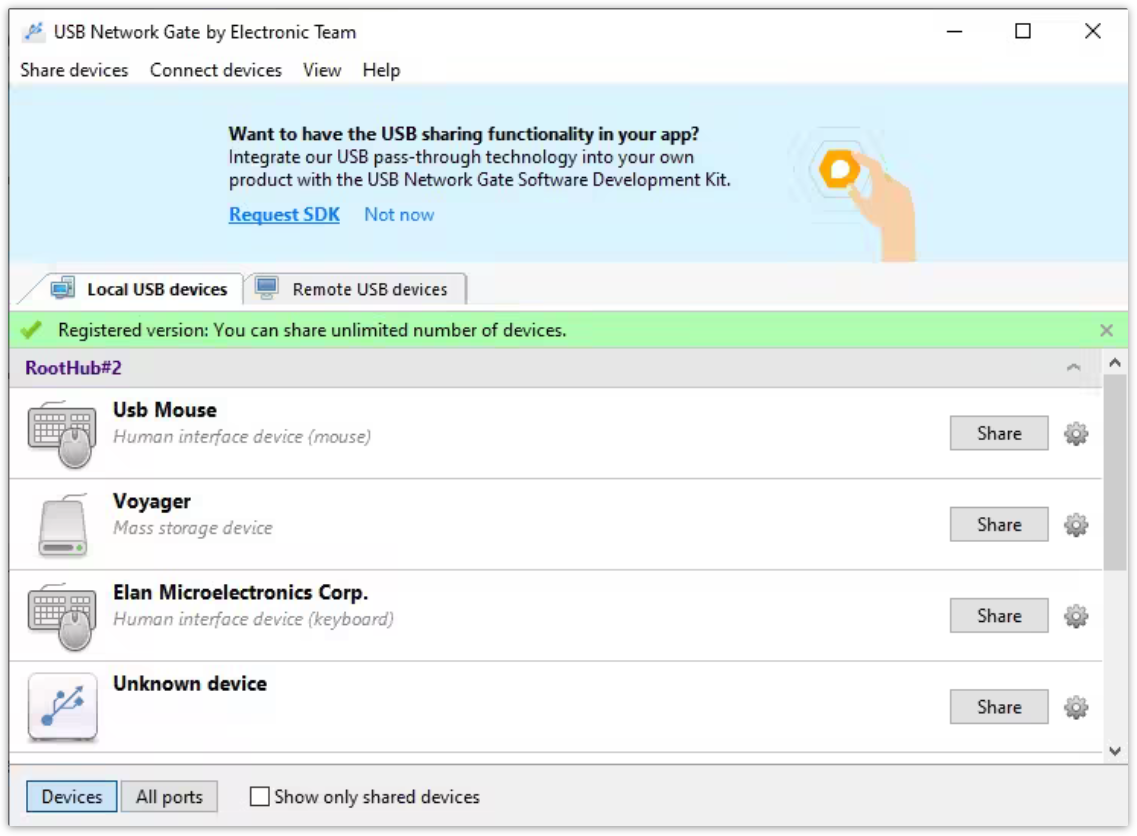Toggle Show only shared devices checkbox
Viewport: 1137px width, 836px height.
[x=259, y=796]
